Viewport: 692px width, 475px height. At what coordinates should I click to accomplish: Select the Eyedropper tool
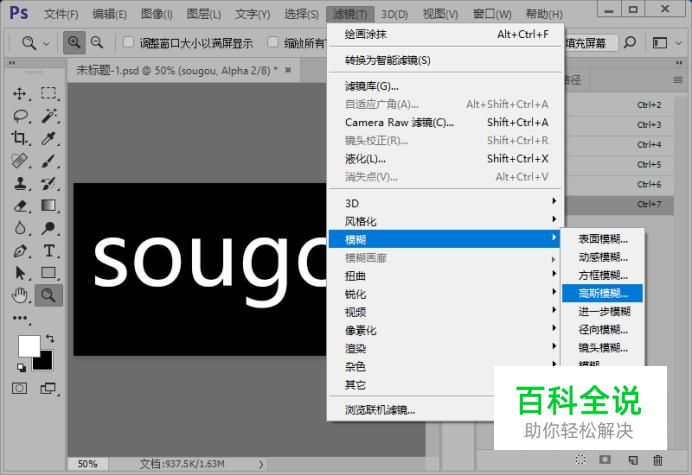click(49, 139)
